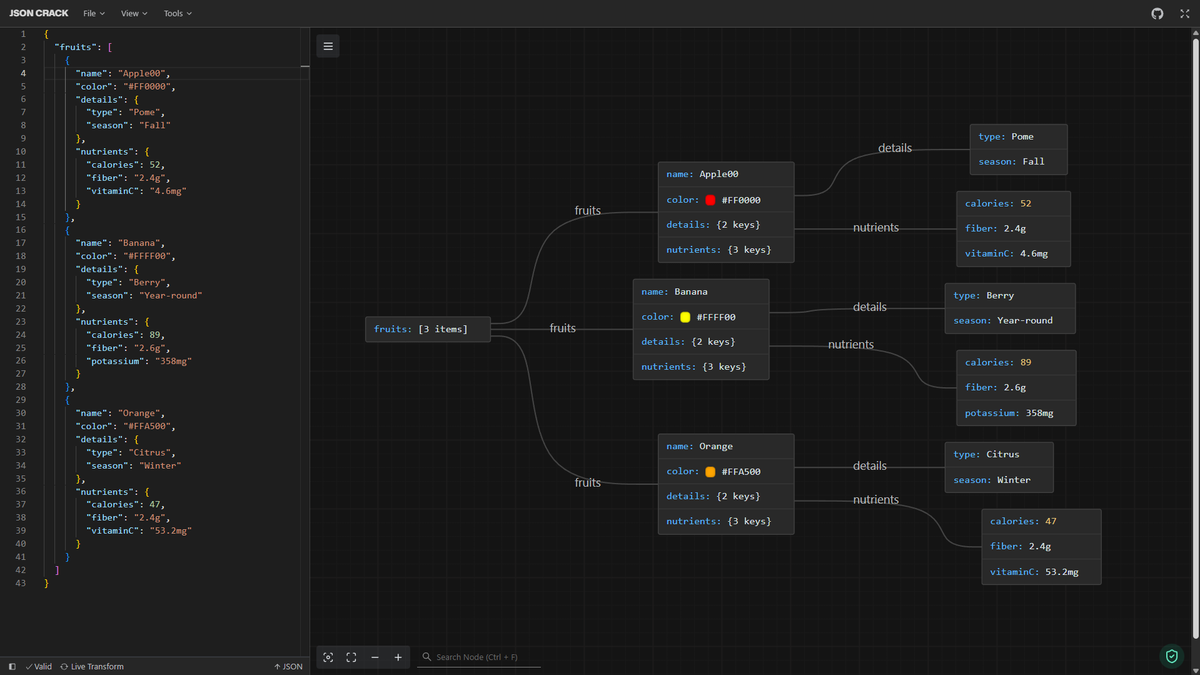Collapse the fruits: [3 items] node
This screenshot has width=1200, height=675.
tap(427, 328)
